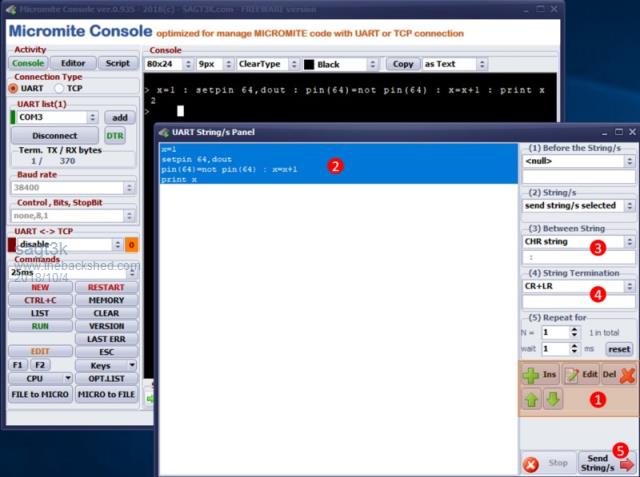This screenshot has height=477, width=640.
Task: Click the orange 0 counter icon
Action: 131,244
